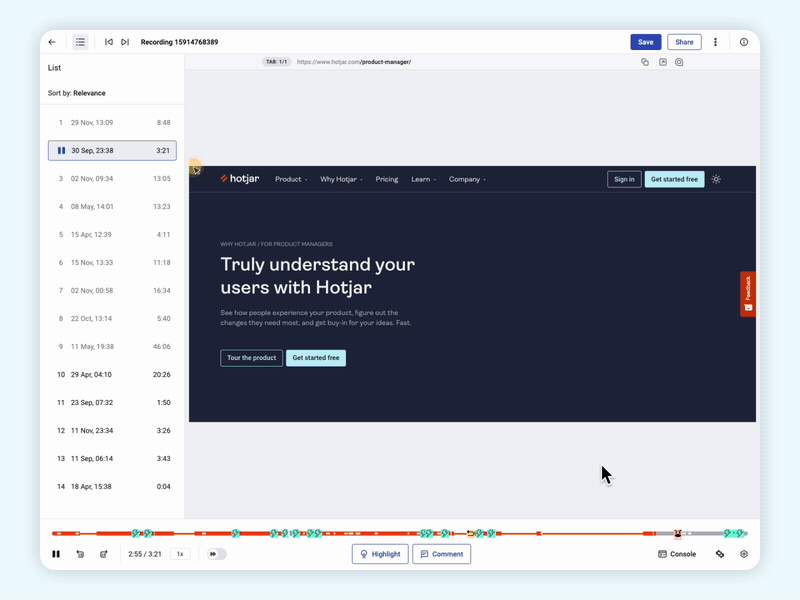Click the Hotjar logo in recorded page
Image resolution: width=800 pixels, height=600 pixels.
click(240, 179)
